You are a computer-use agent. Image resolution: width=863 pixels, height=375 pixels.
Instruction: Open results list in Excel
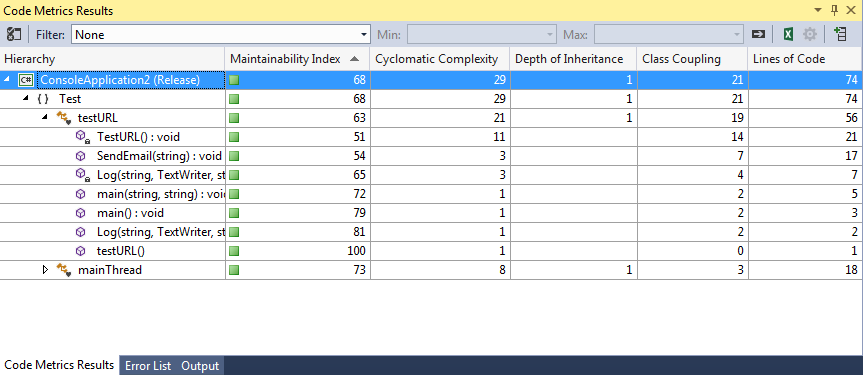(x=788, y=35)
